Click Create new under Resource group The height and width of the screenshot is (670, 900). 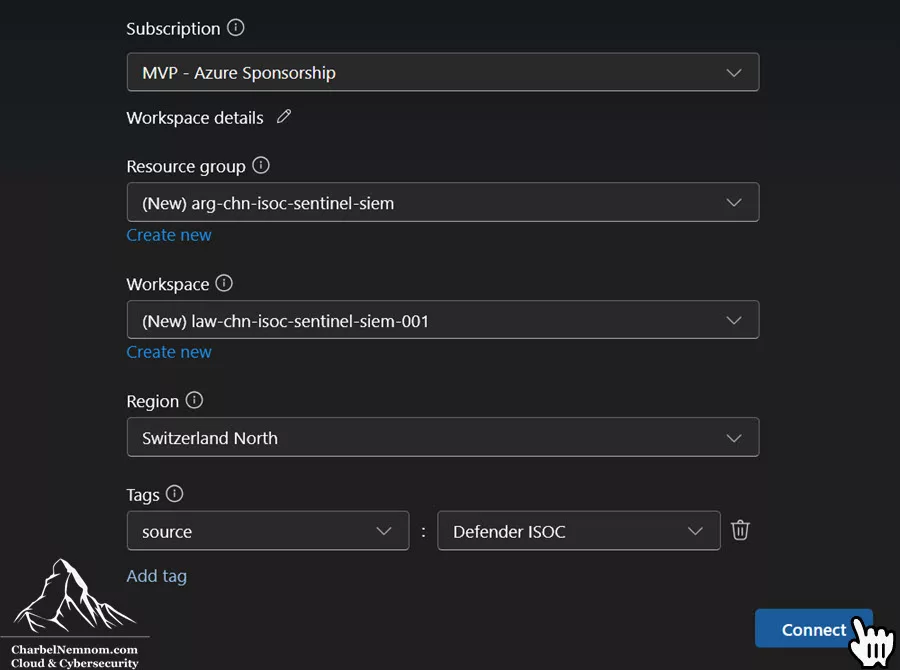tap(169, 235)
